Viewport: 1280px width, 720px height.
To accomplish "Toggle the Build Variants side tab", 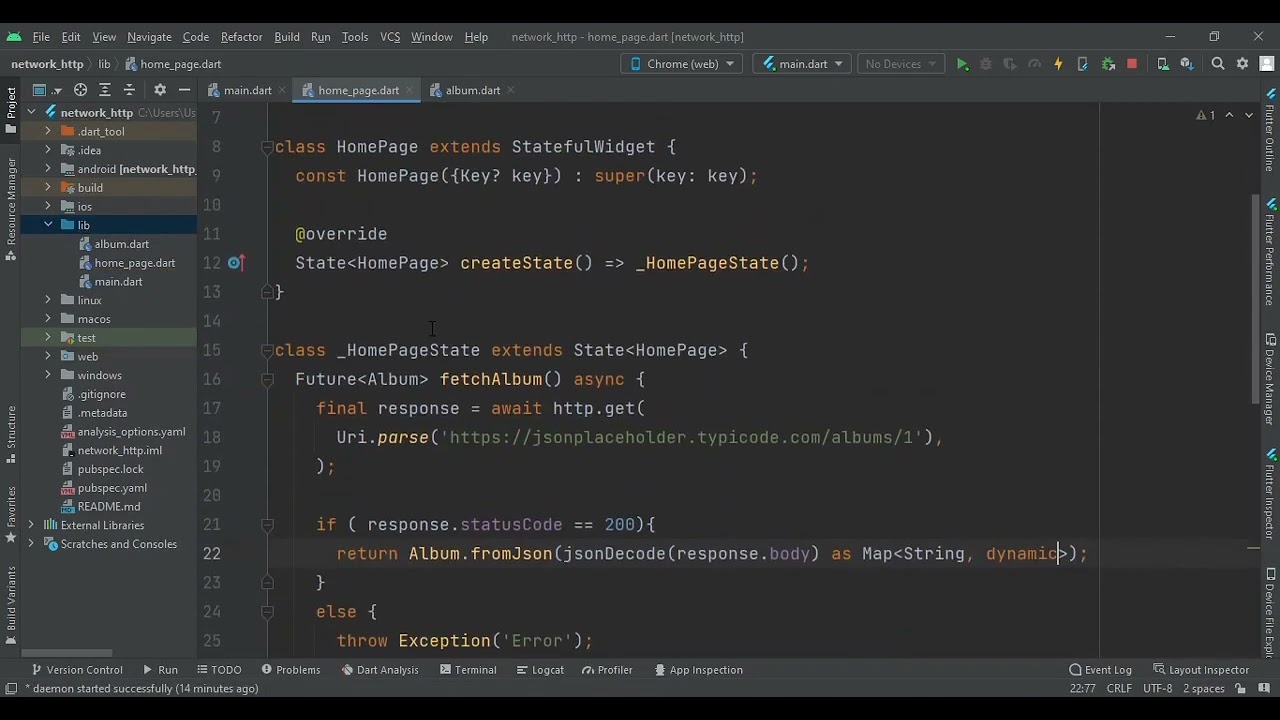I will coord(11,606).
